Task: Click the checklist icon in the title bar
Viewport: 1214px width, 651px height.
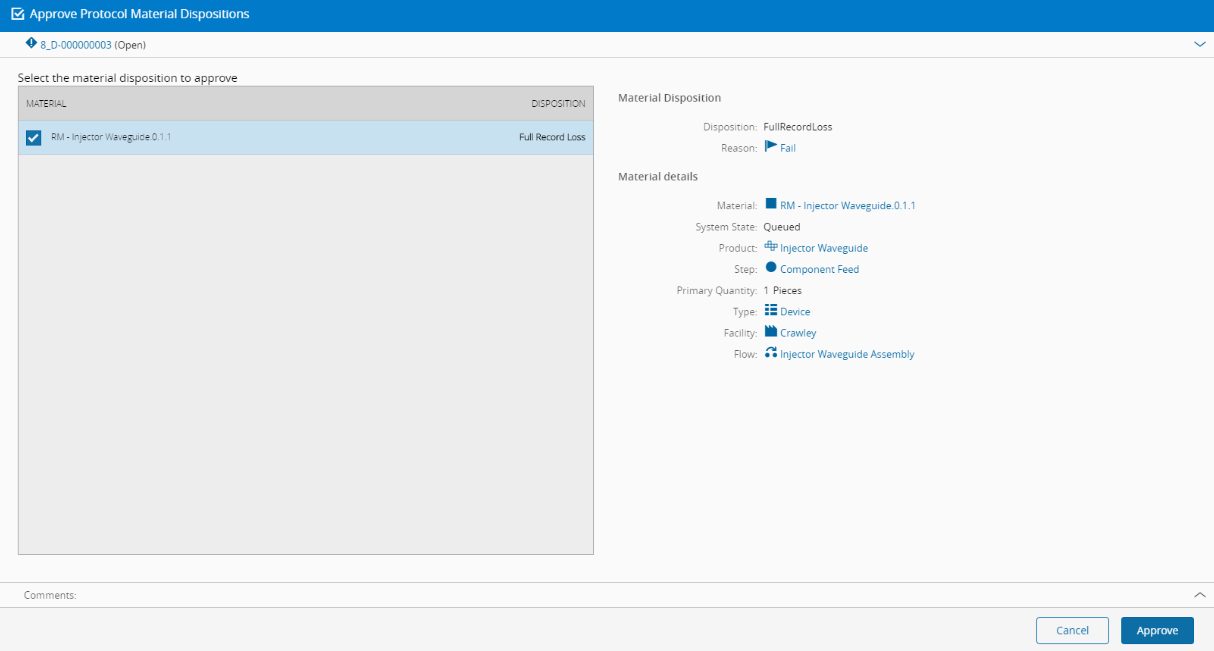Action: [17, 15]
